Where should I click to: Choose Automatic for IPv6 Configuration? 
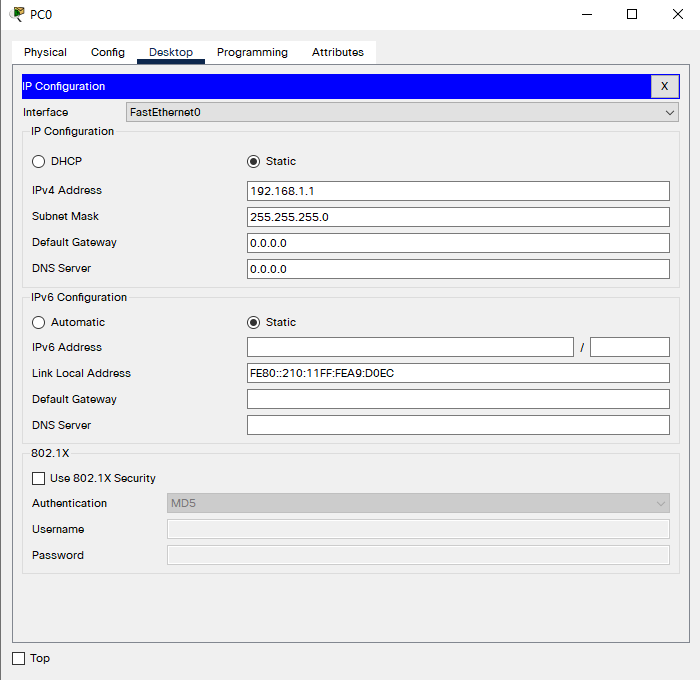(x=40, y=322)
